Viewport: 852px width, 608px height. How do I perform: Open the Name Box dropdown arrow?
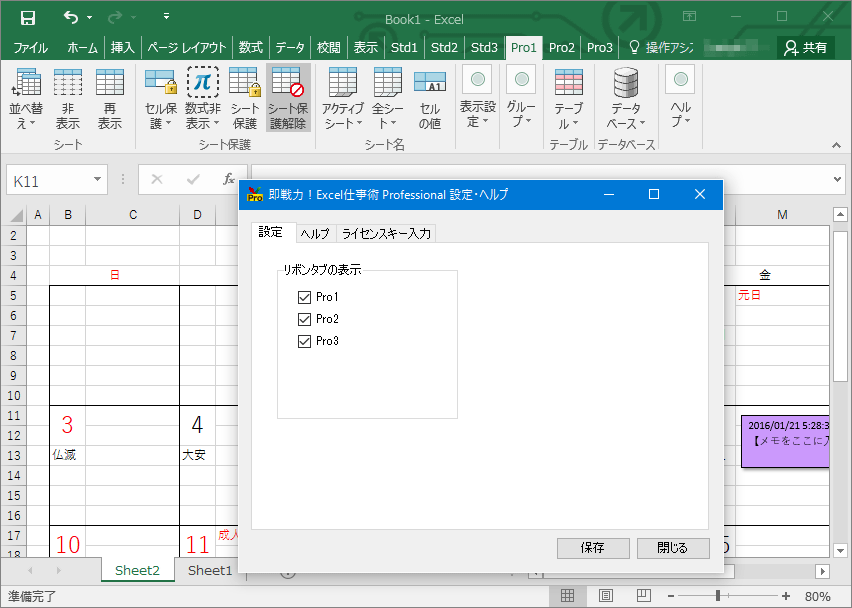click(98, 180)
